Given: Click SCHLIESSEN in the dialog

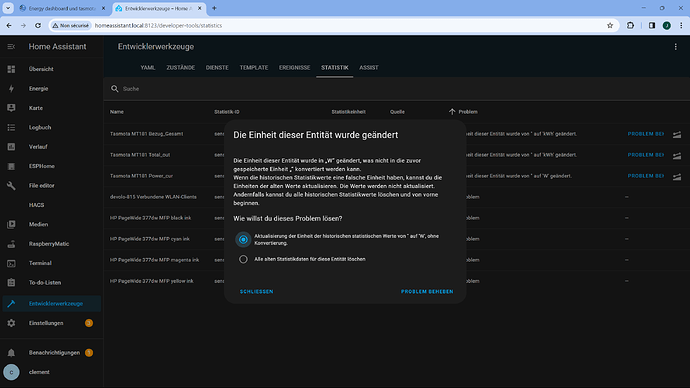Looking at the screenshot, I should pyautogui.click(x=257, y=292).
